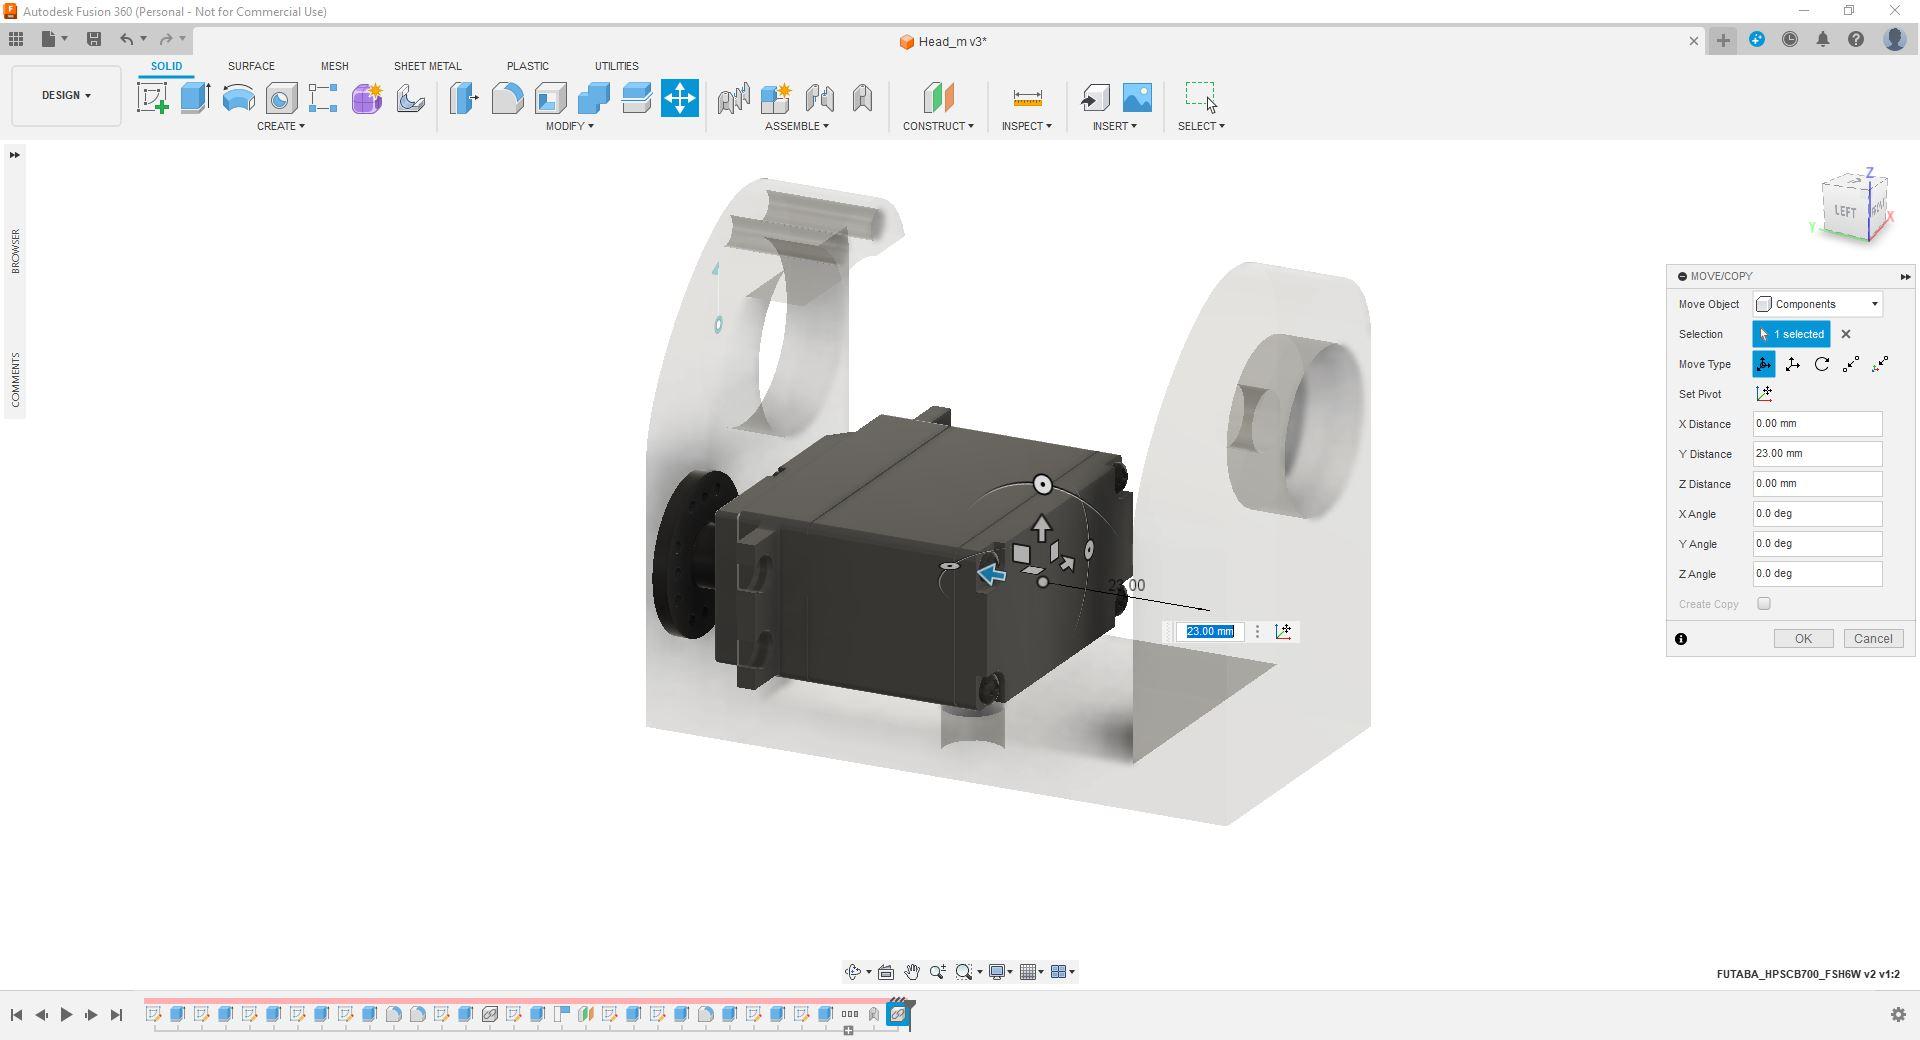Image resolution: width=1920 pixels, height=1040 pixels.
Task: Click the Save icon
Action: coord(94,39)
